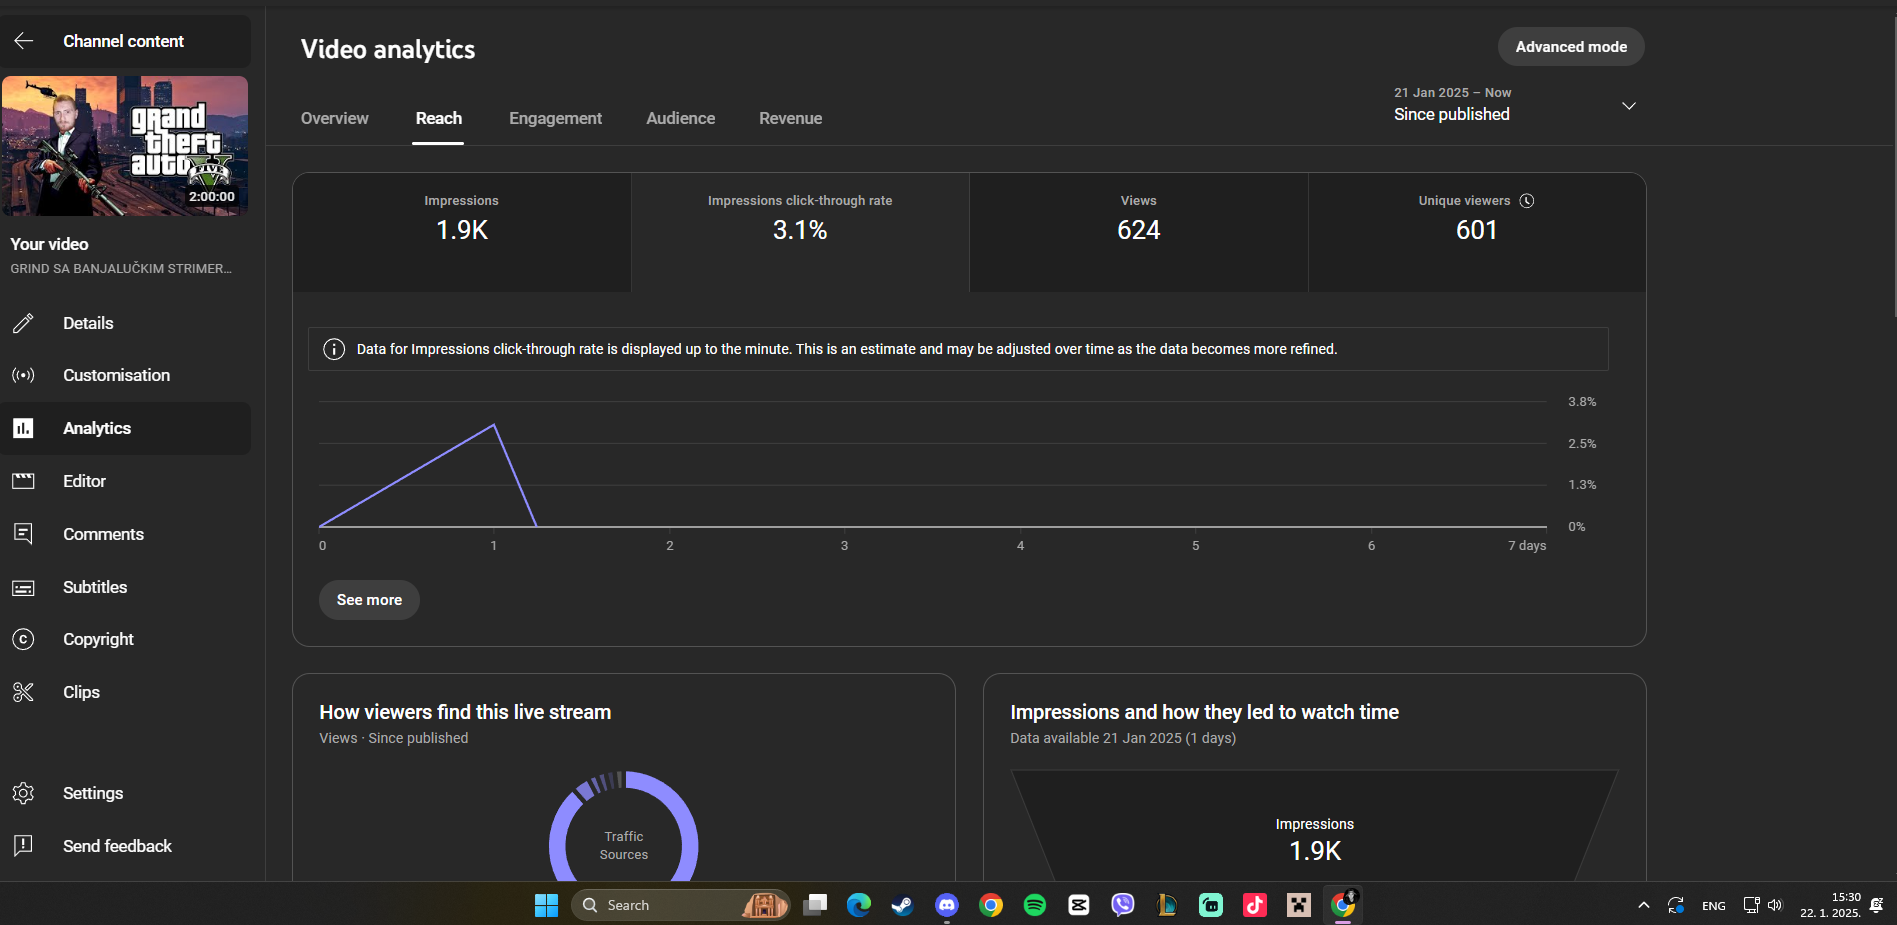This screenshot has height=925, width=1897.
Task: Switch the ENG keyboard language indicator
Action: (x=1714, y=906)
